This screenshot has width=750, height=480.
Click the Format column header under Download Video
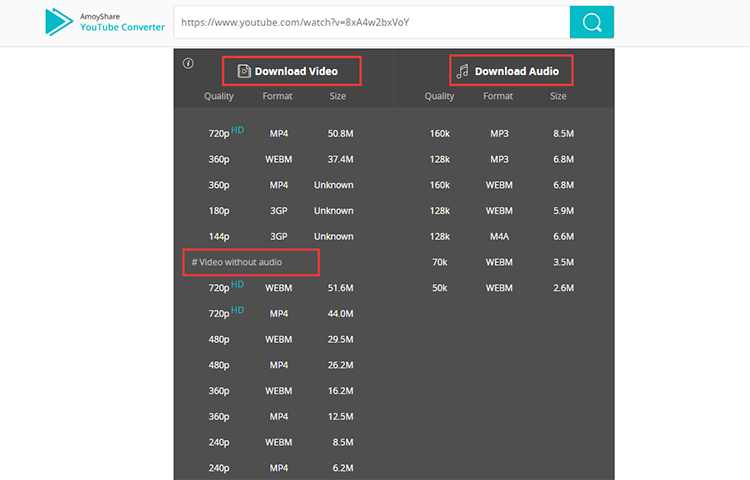[277, 96]
